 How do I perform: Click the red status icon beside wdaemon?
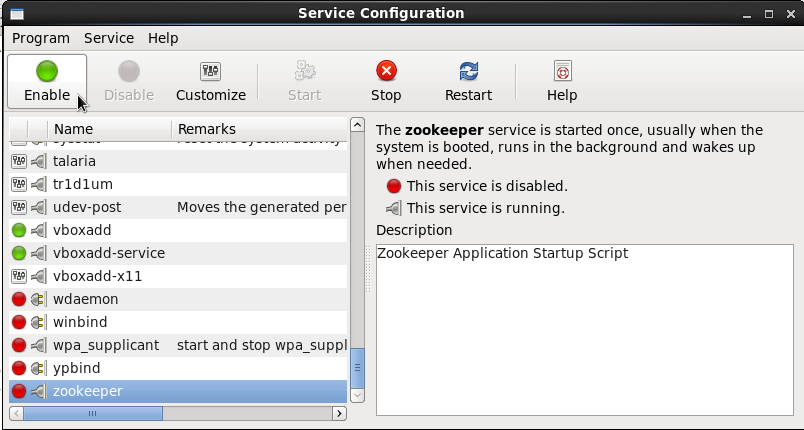[19, 299]
